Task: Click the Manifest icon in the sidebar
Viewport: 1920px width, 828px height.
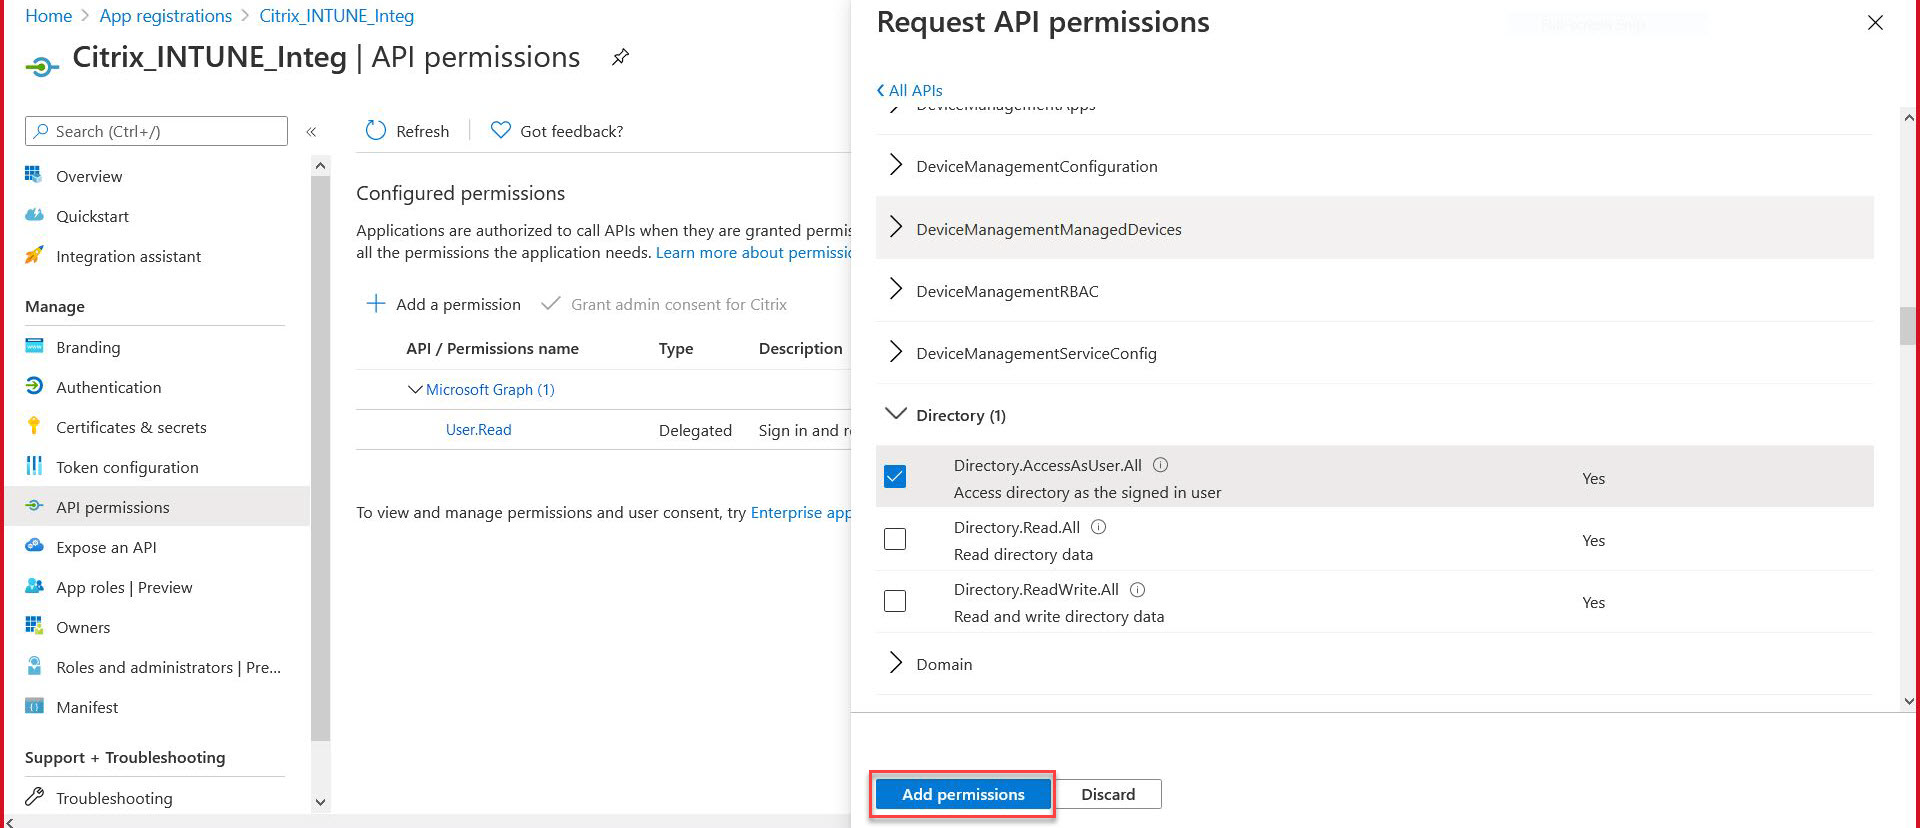Action: tap(34, 706)
